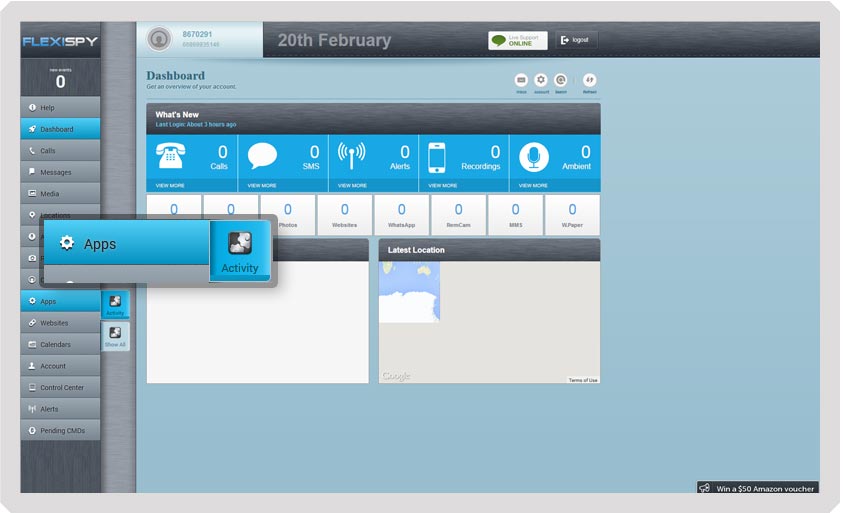Click VIEW MORE under SMS
Viewport: 843px width, 513px height.
pyautogui.click(x=262, y=186)
